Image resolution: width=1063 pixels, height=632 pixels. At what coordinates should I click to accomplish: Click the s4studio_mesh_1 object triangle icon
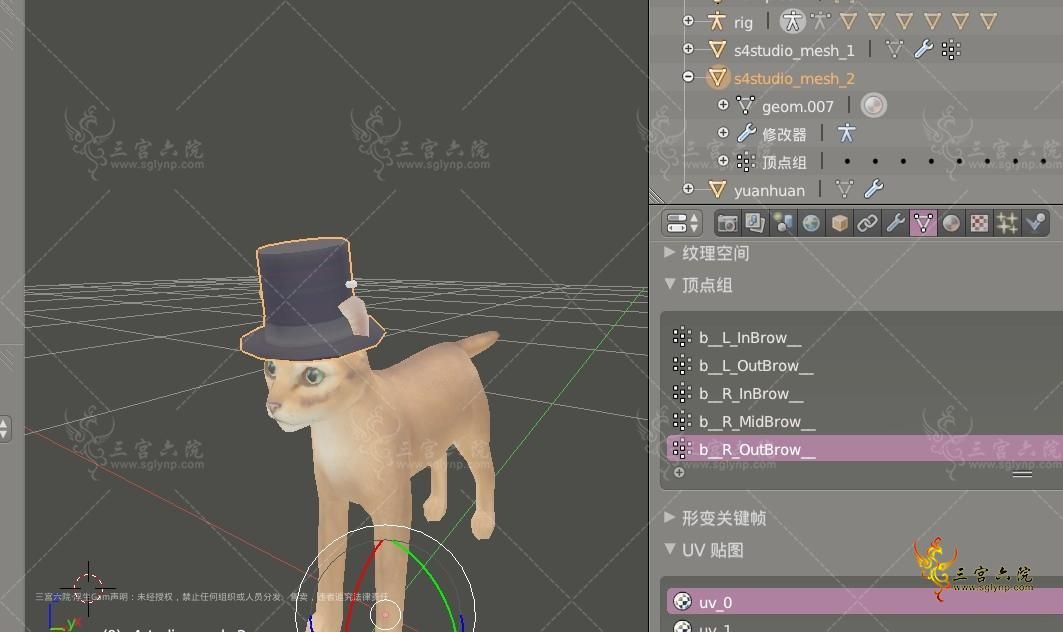pyautogui.click(x=717, y=50)
